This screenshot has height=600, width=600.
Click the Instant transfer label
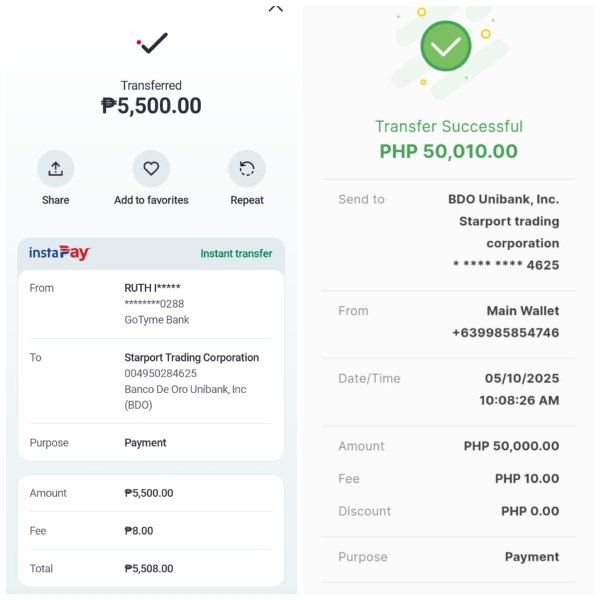[236, 254]
